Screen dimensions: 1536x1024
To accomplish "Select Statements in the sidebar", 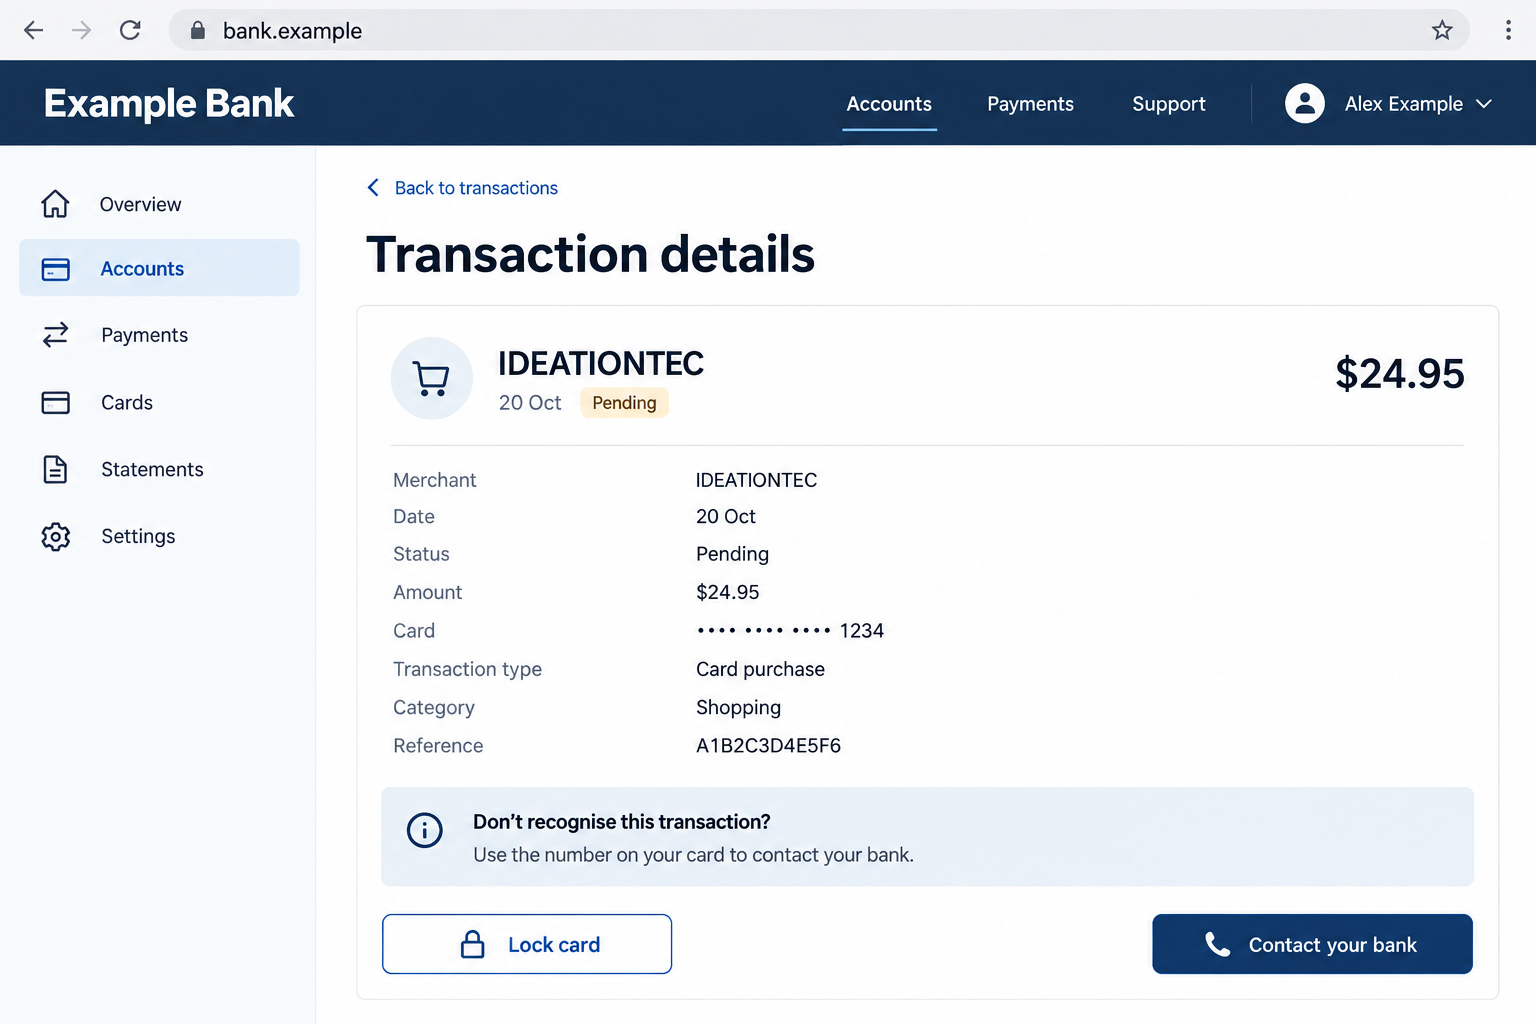I will (x=159, y=469).
